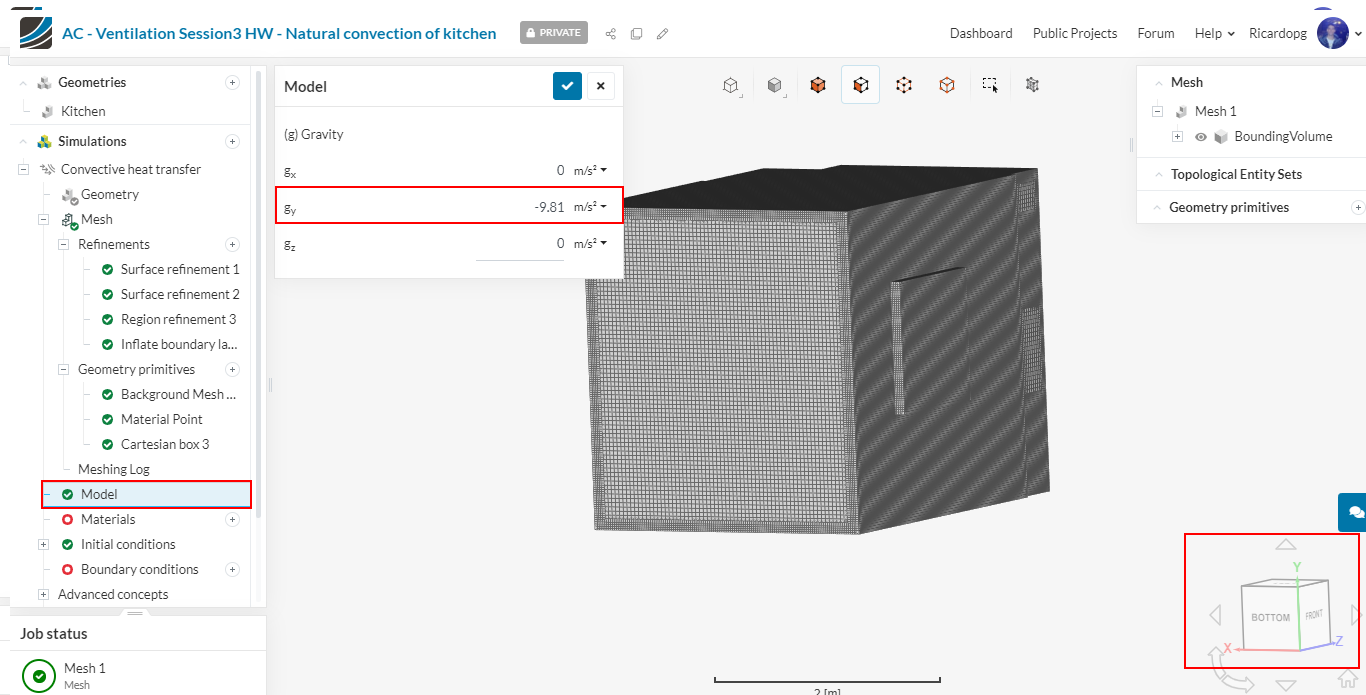This screenshot has width=1366, height=695.
Task: Collapse the Convective heat transfer tree node
Action: 23,170
